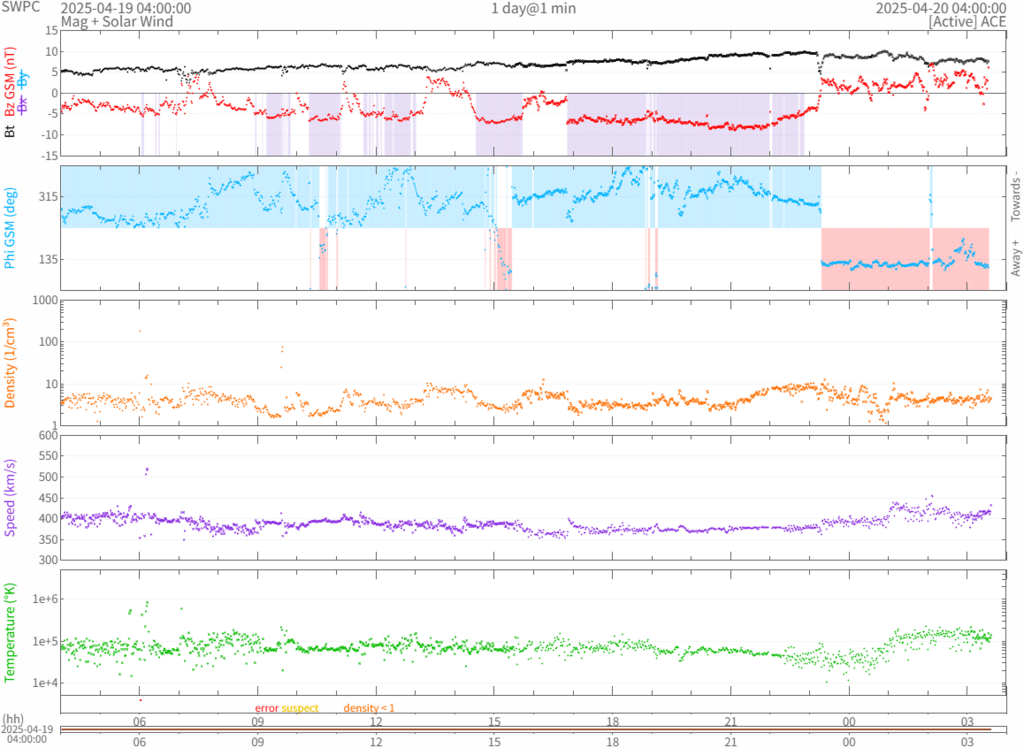
Task: Click the Speed (km/s) axis label
Action: (11, 497)
